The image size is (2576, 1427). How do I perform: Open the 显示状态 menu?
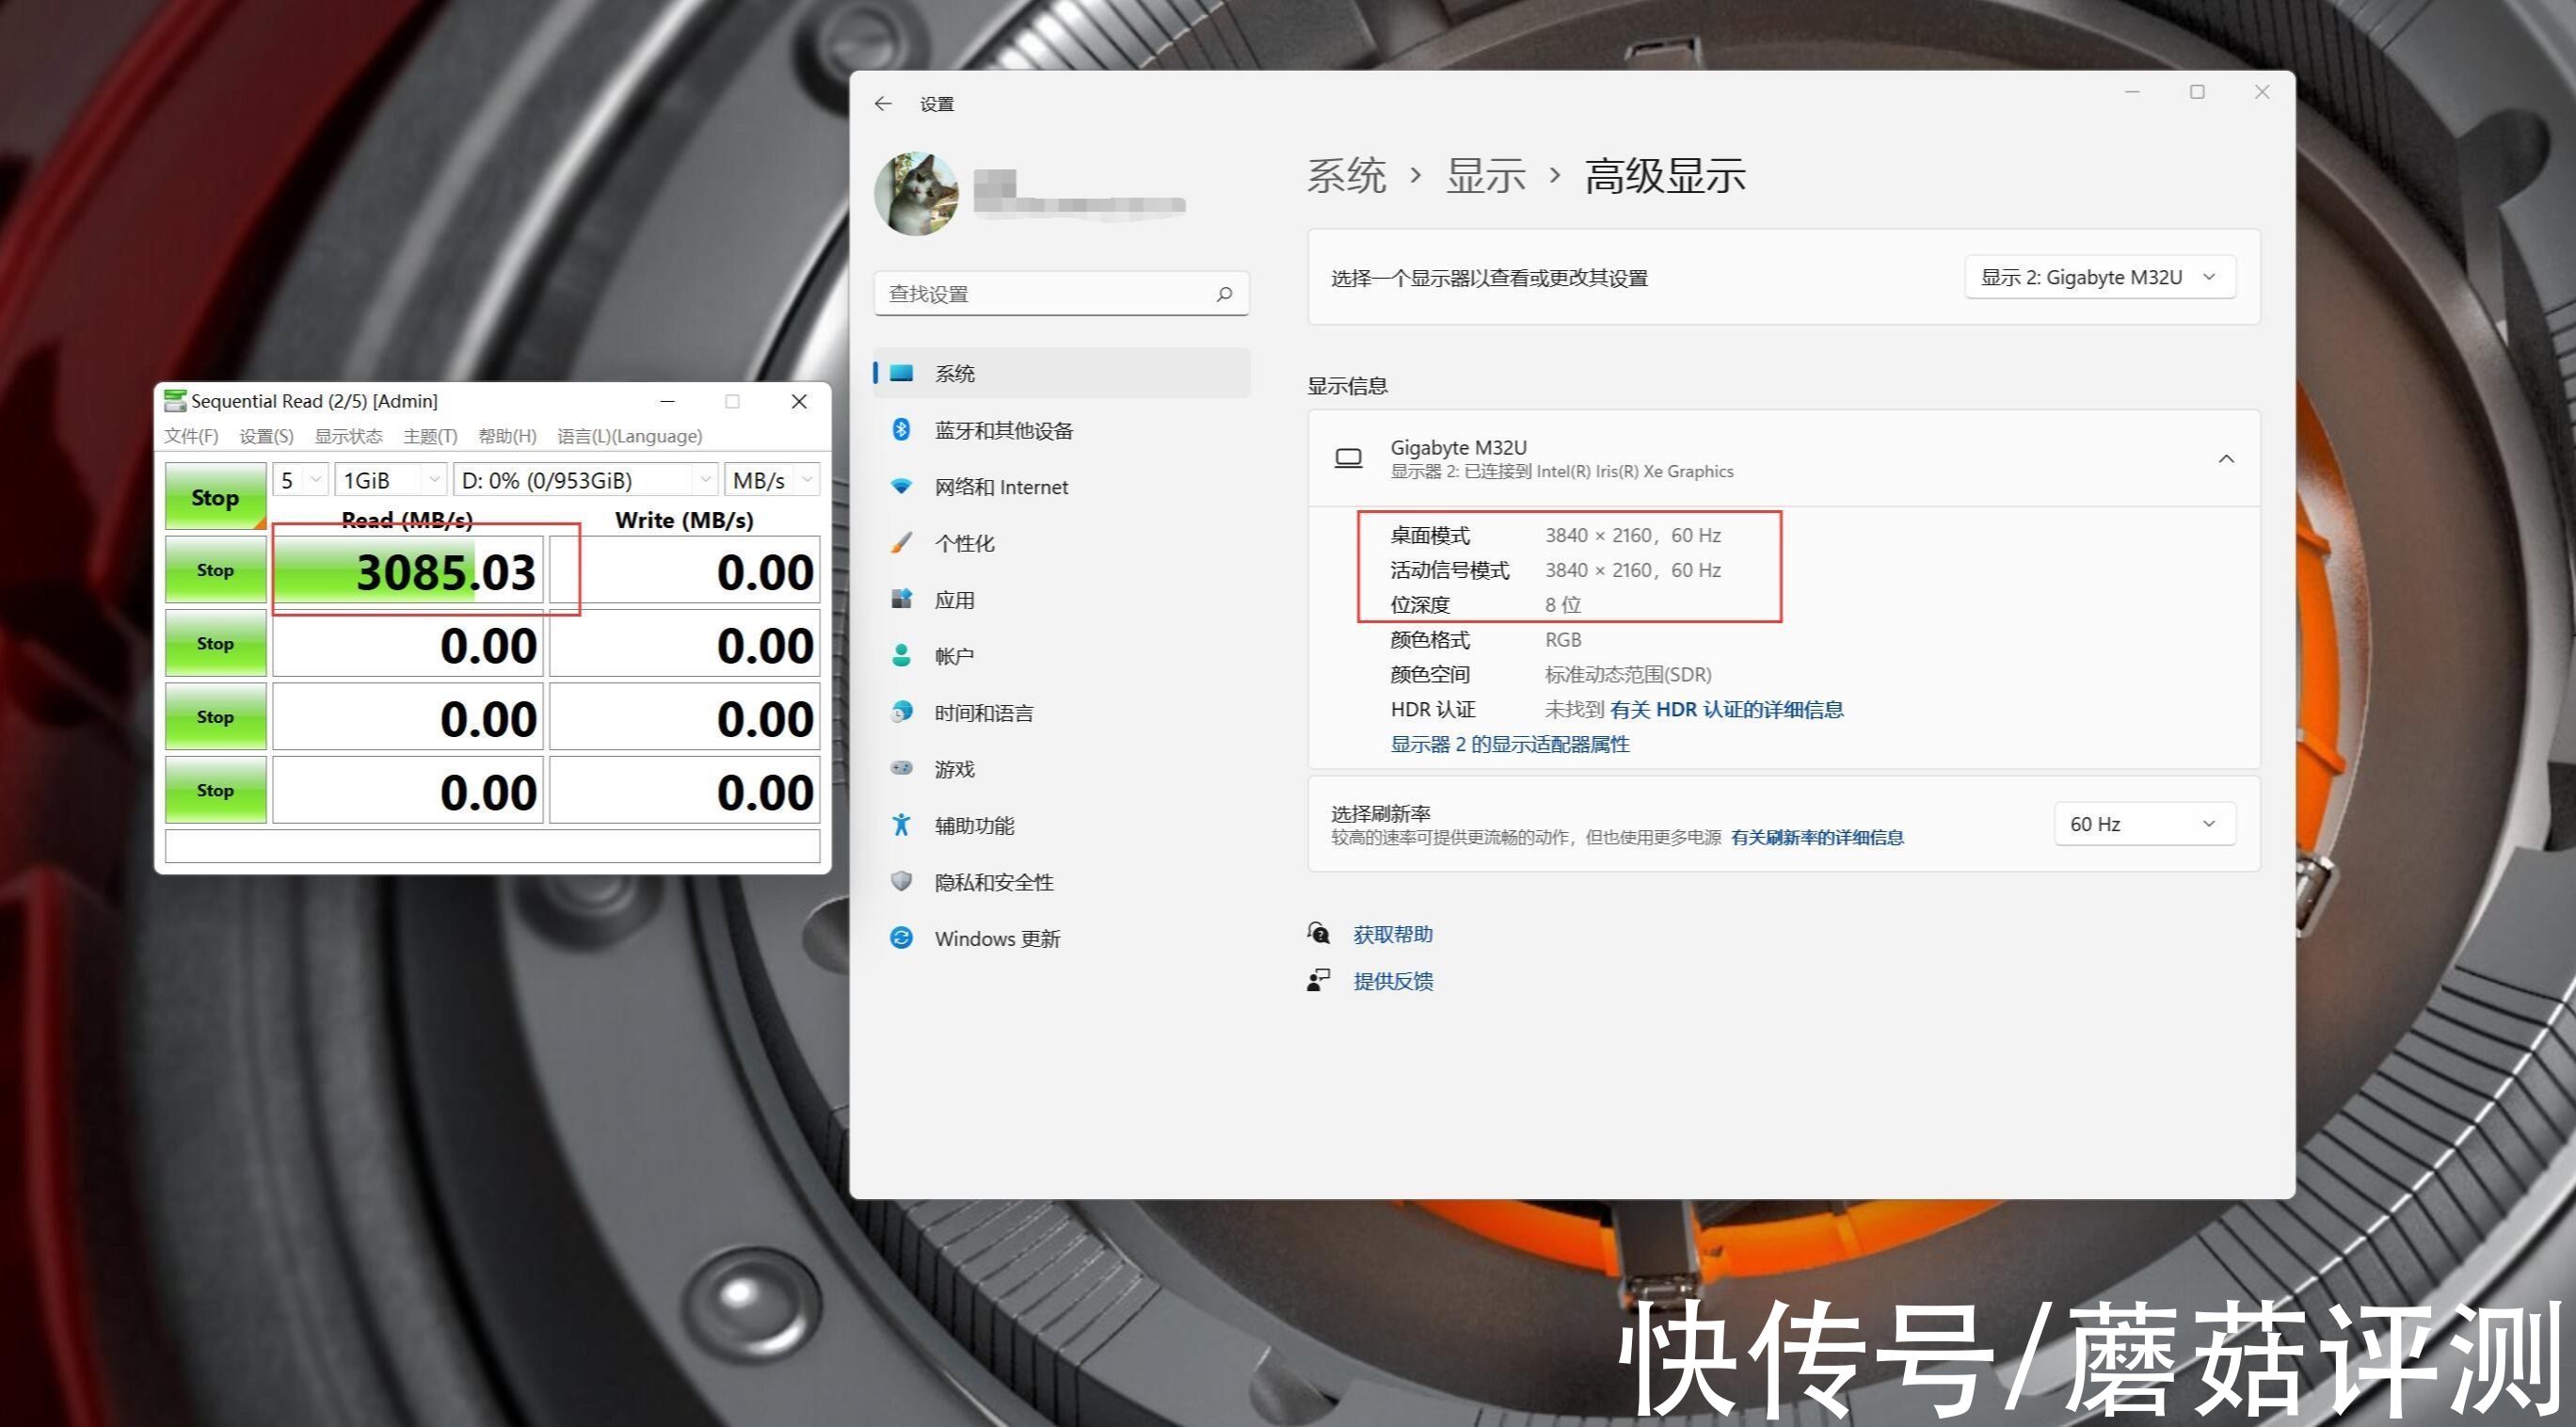point(348,436)
